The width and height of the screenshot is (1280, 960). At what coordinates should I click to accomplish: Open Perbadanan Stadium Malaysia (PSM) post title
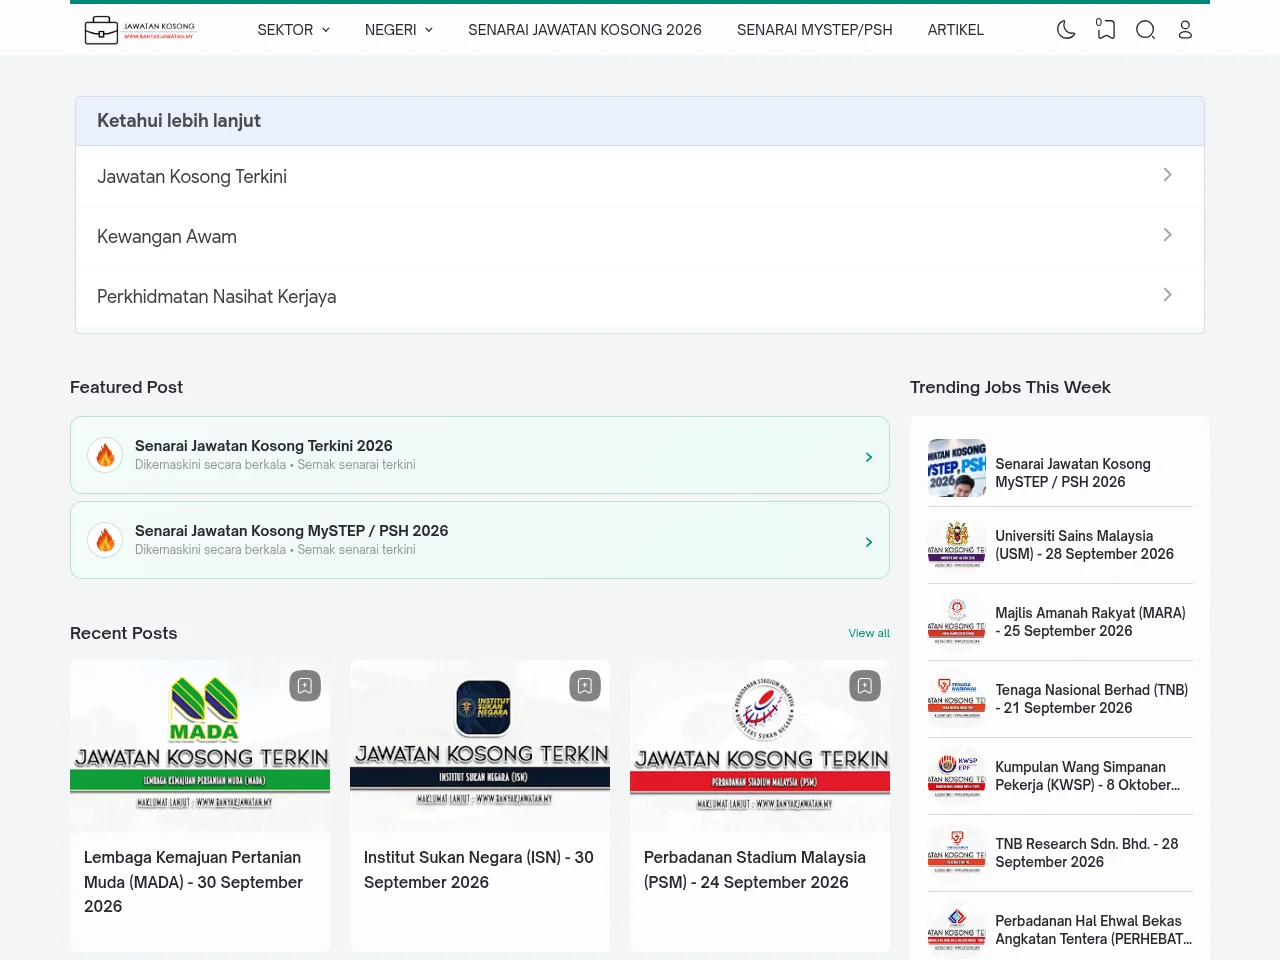755,870
